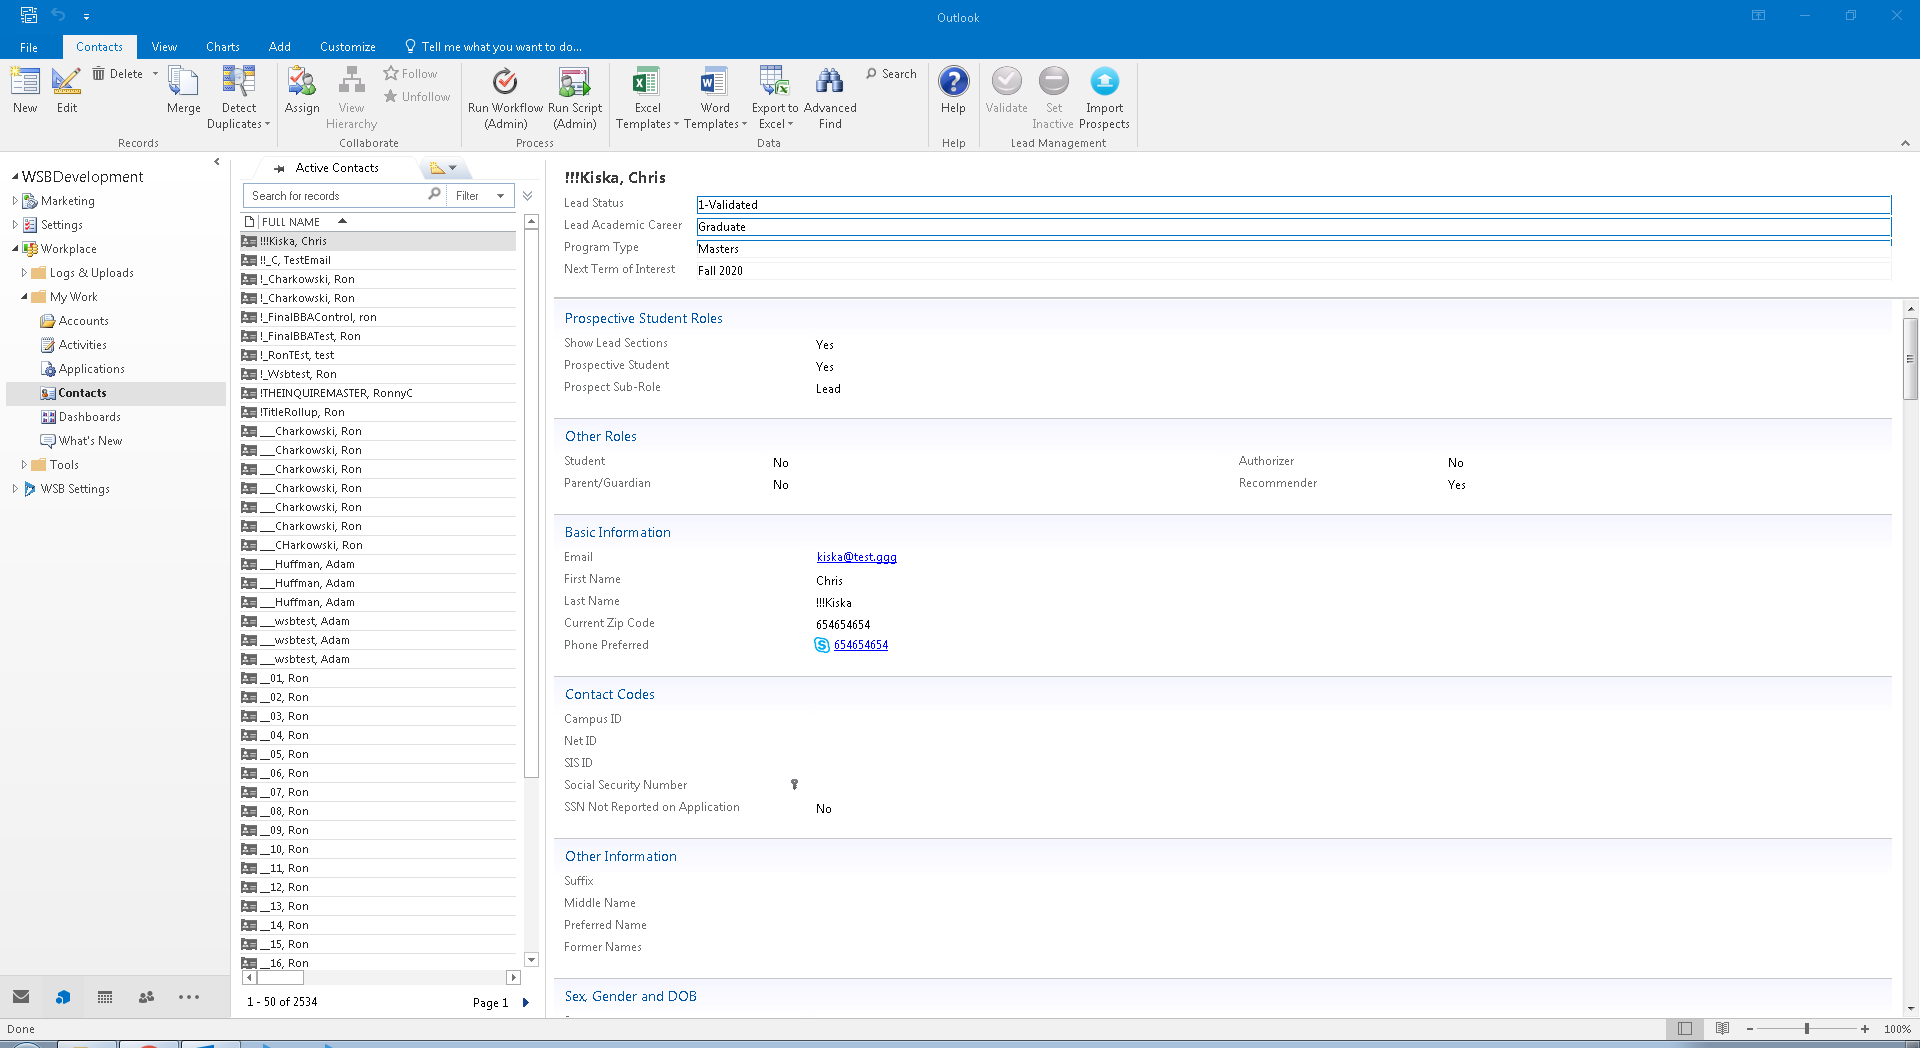Click the Skype icon beside phone number
This screenshot has height=1048, width=1920.
tap(822, 646)
